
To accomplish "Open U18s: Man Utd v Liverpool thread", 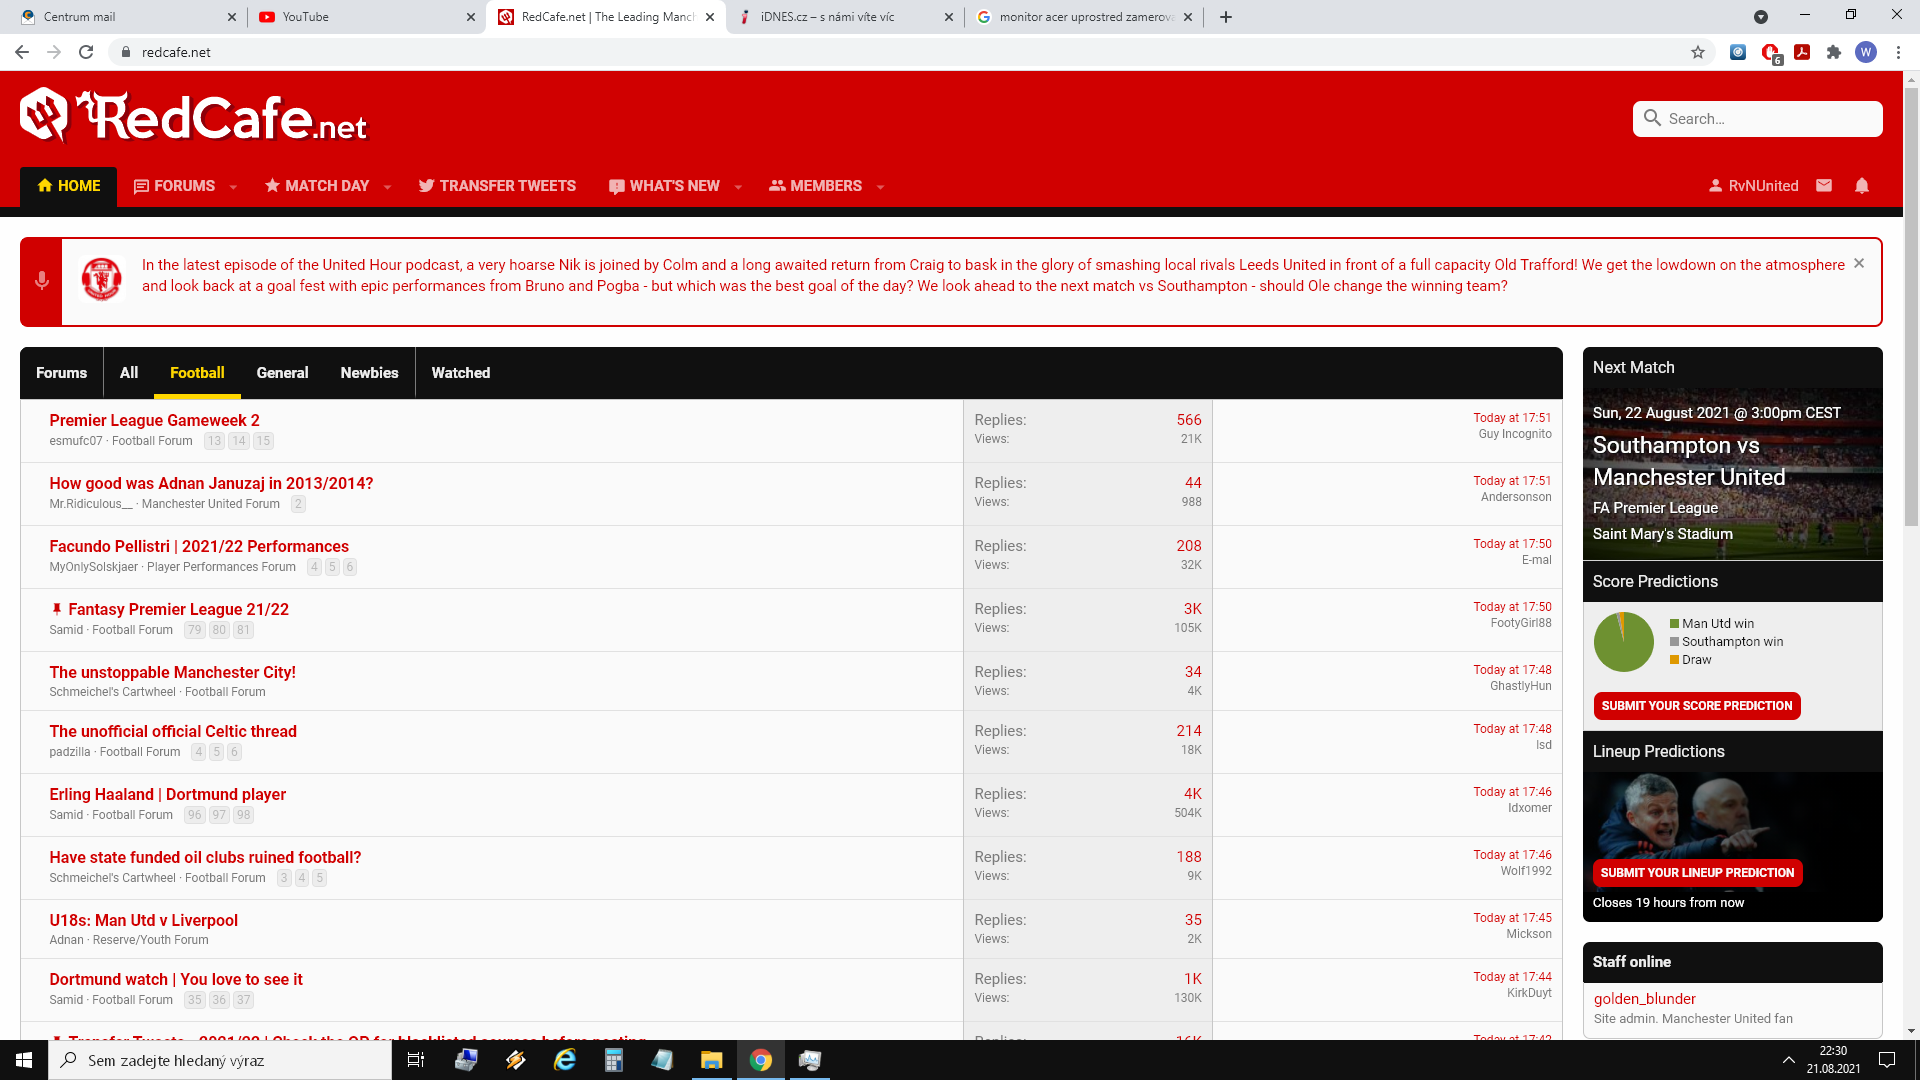I will tap(143, 920).
